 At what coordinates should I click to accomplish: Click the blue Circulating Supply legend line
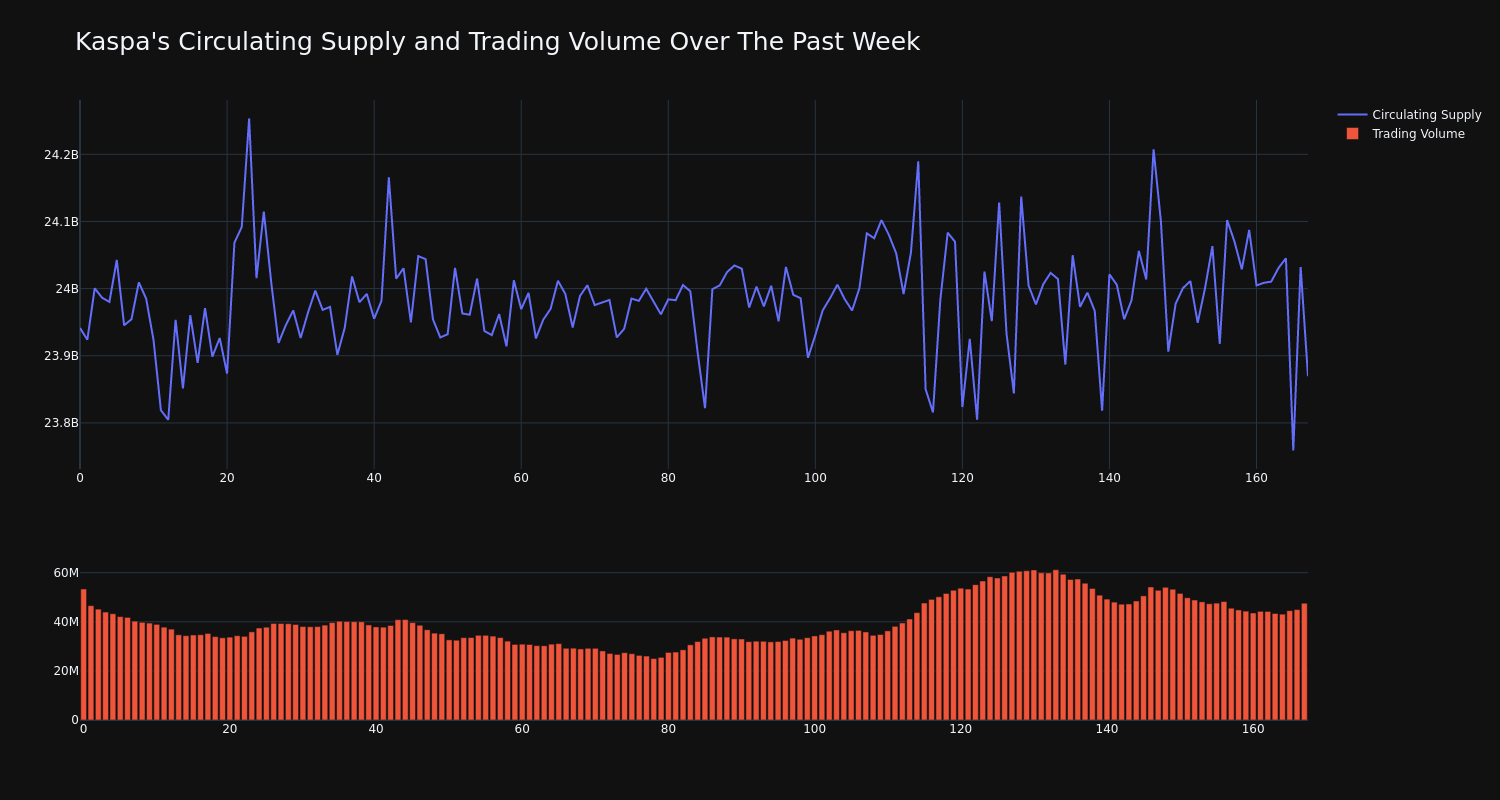coord(1352,115)
